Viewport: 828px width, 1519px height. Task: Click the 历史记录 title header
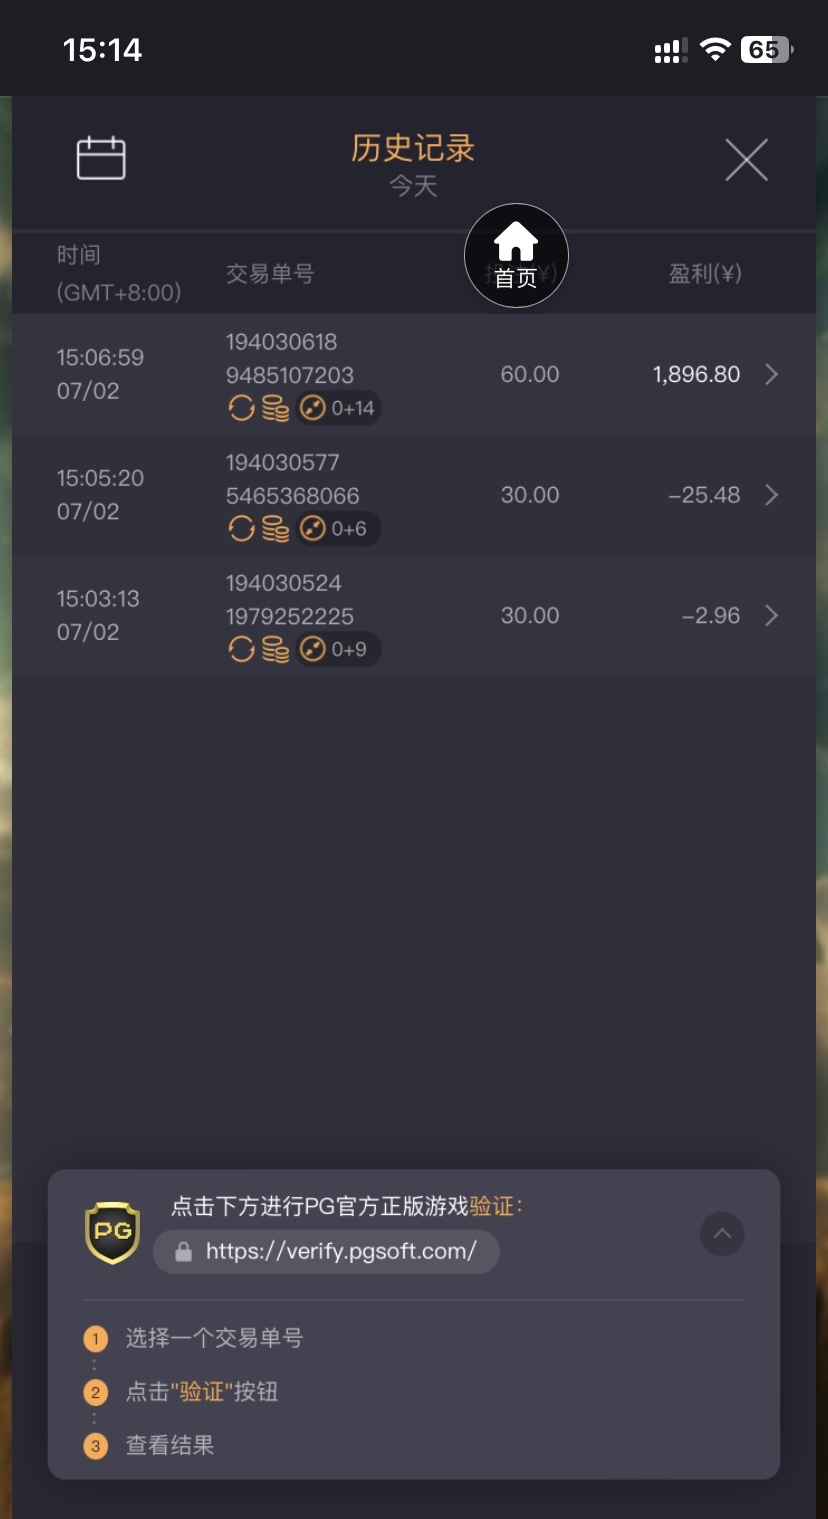[x=413, y=149]
